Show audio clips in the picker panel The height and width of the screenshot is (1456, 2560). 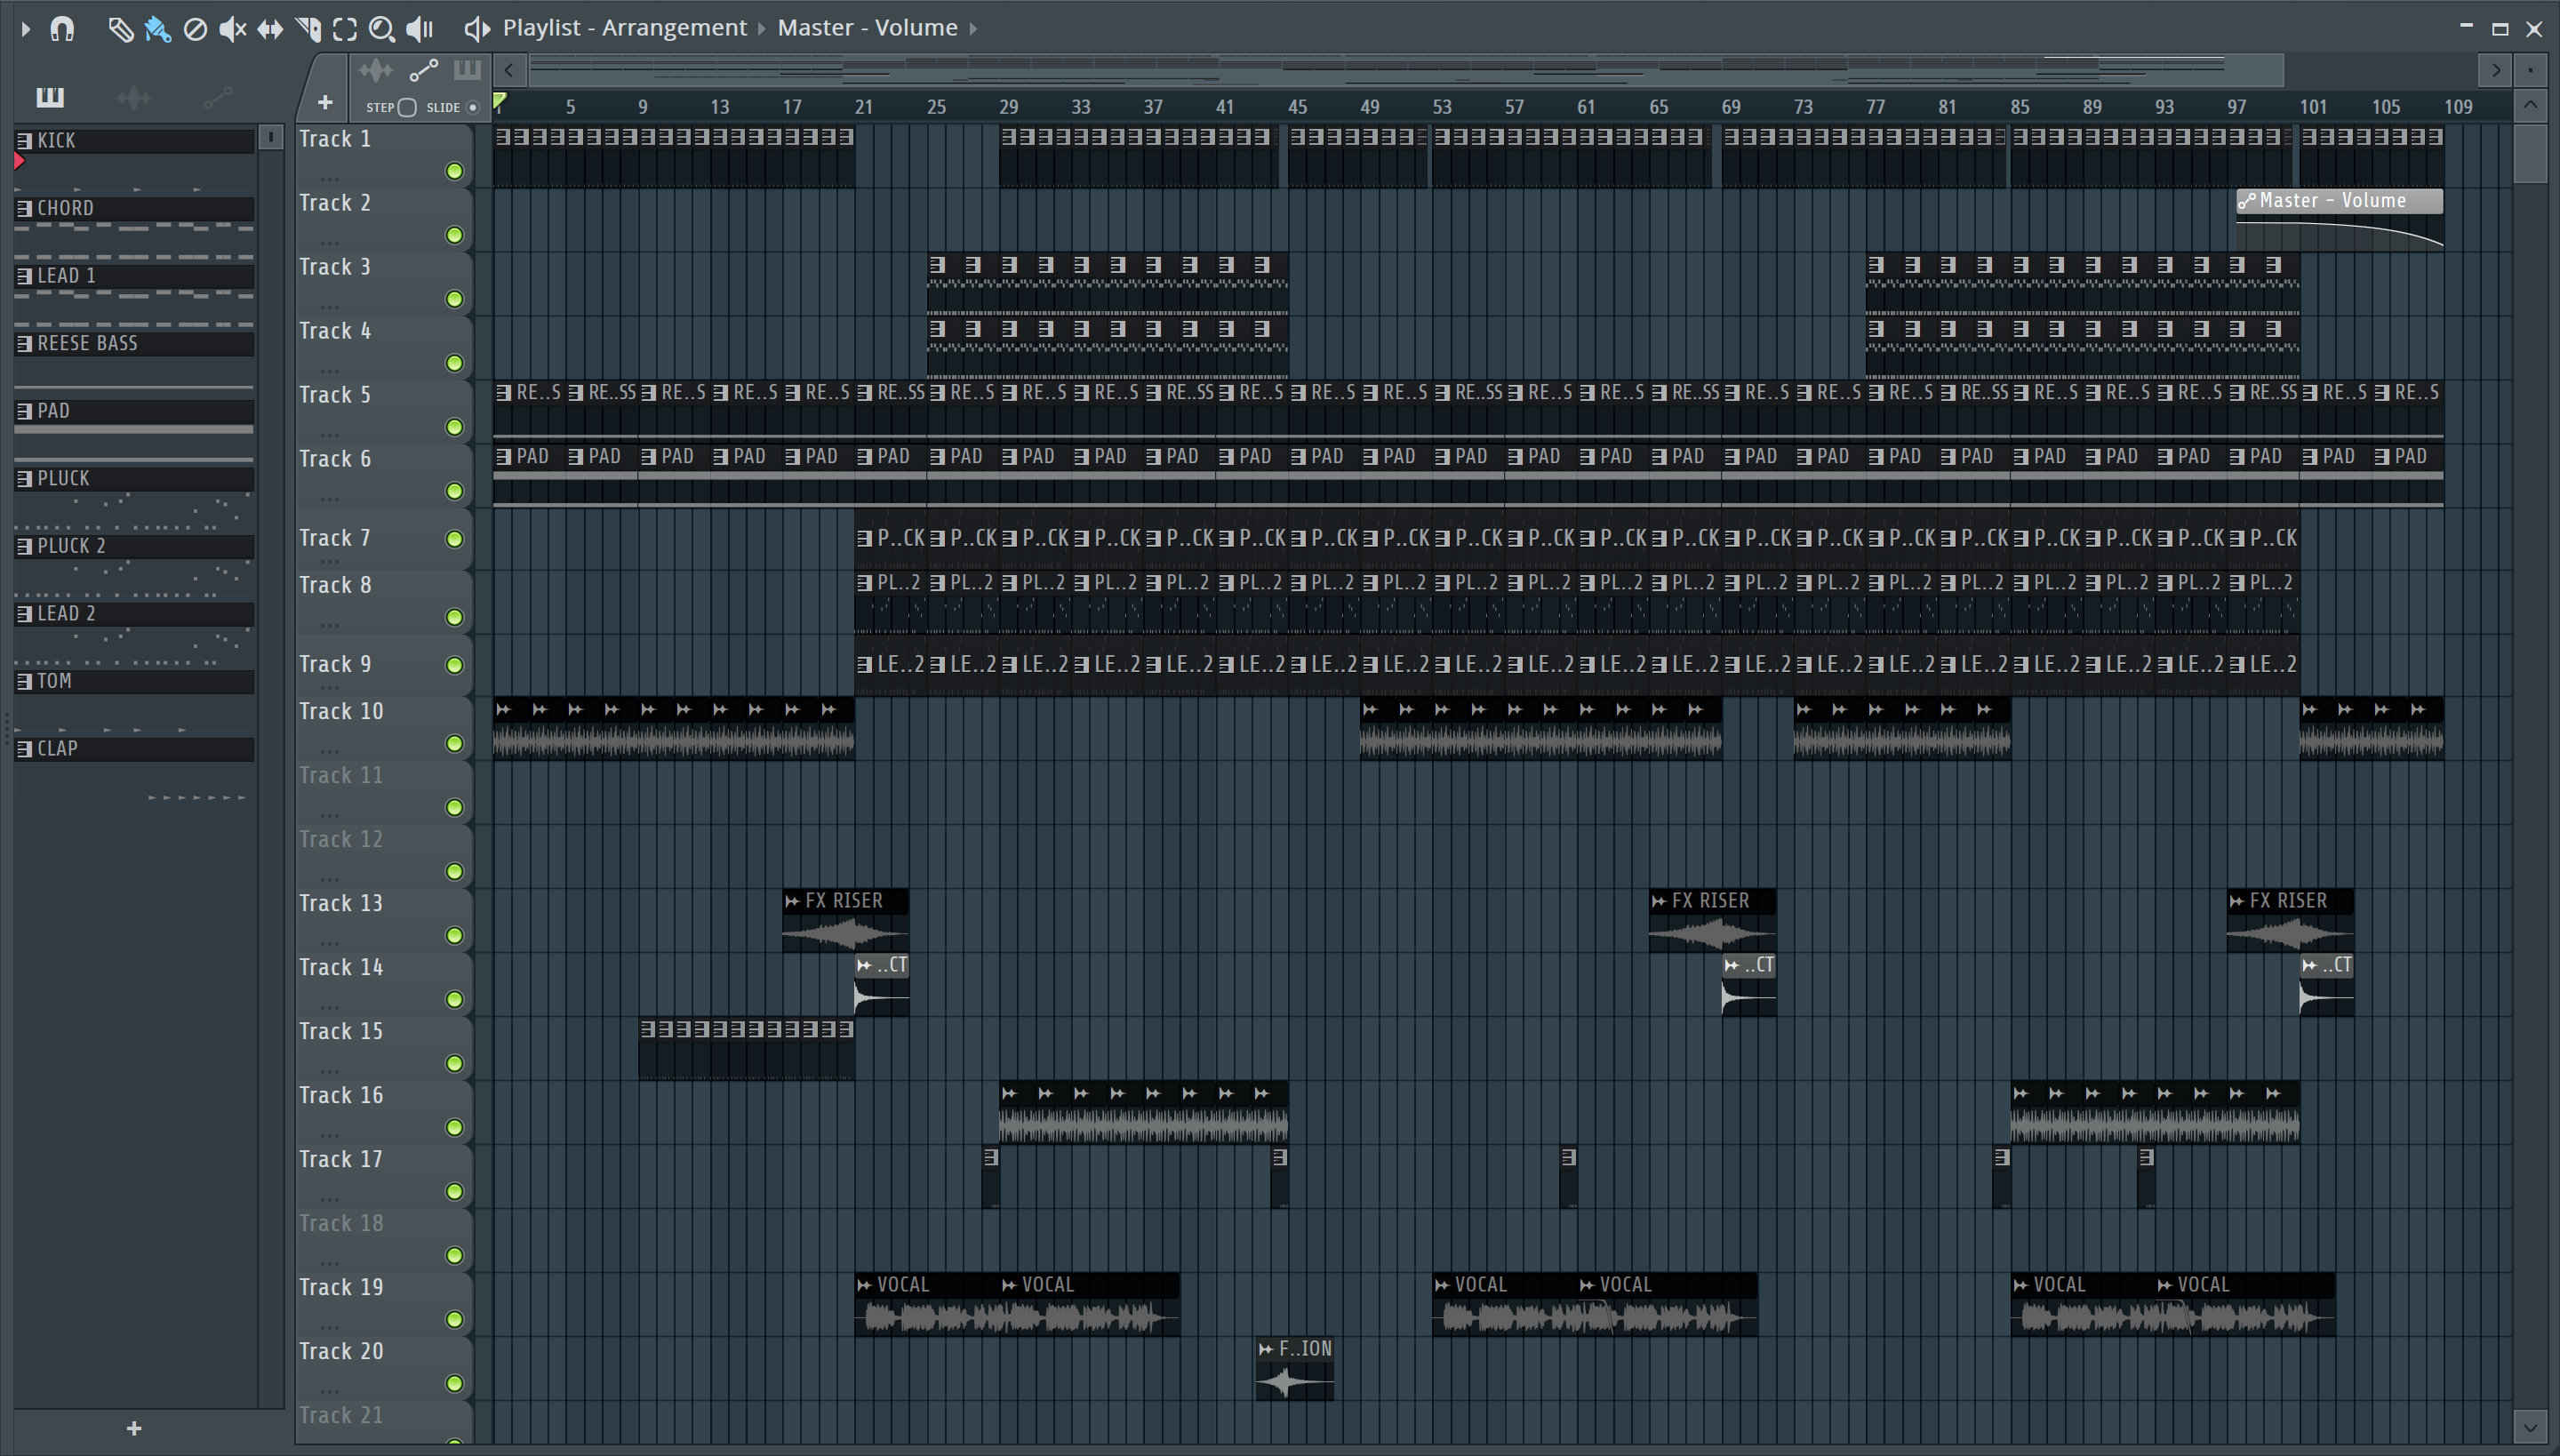pos(133,97)
